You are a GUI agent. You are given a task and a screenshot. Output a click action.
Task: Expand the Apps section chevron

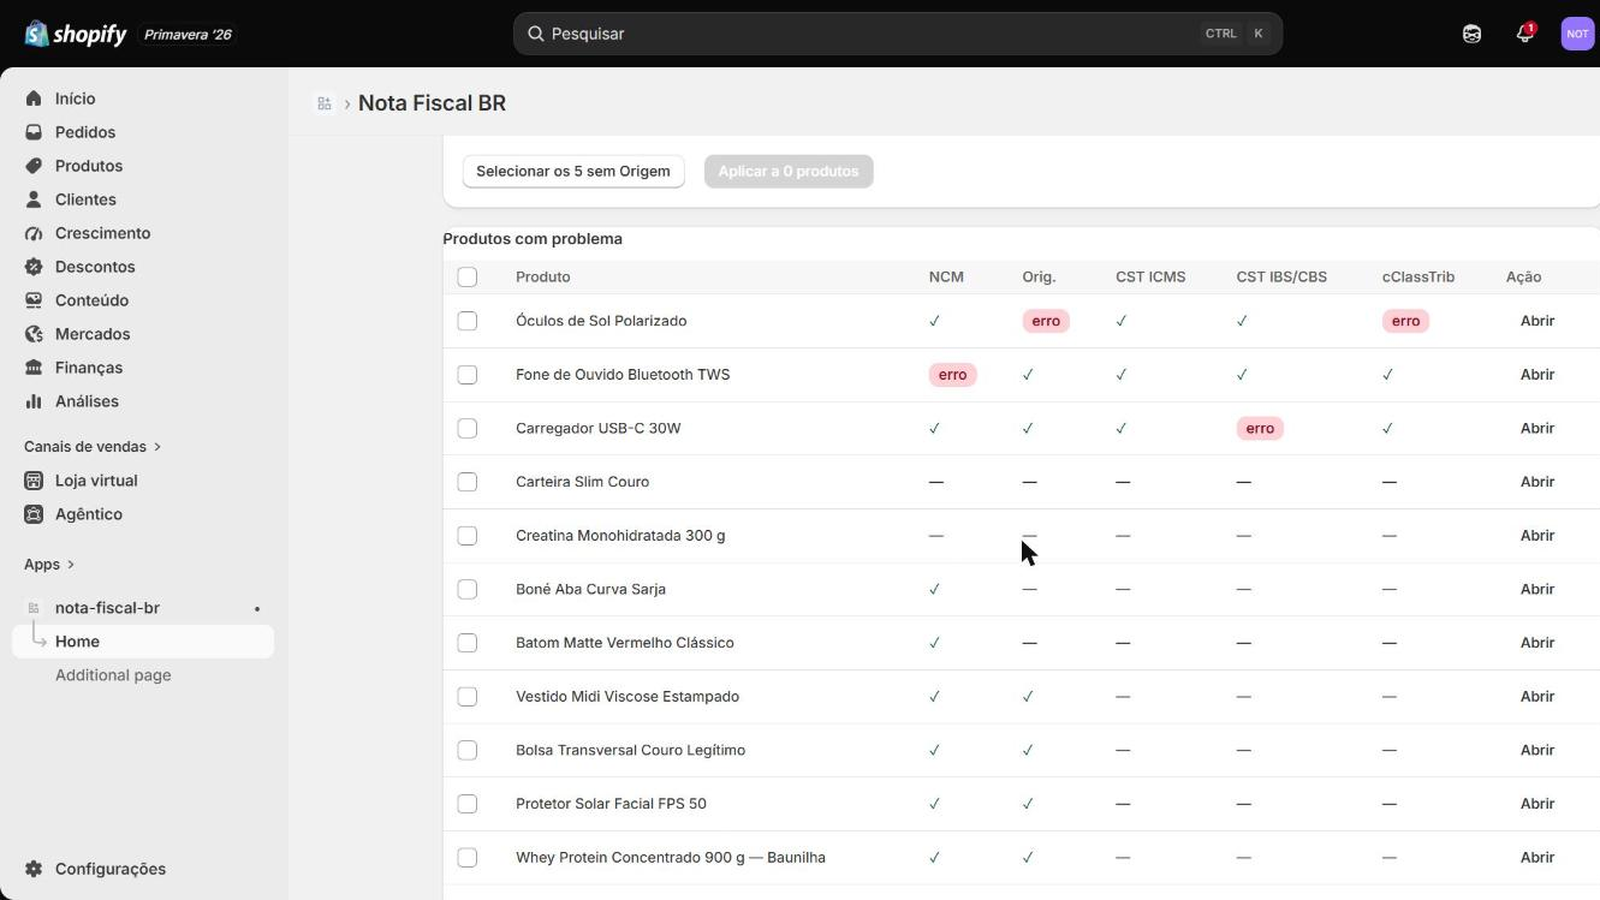(x=71, y=564)
